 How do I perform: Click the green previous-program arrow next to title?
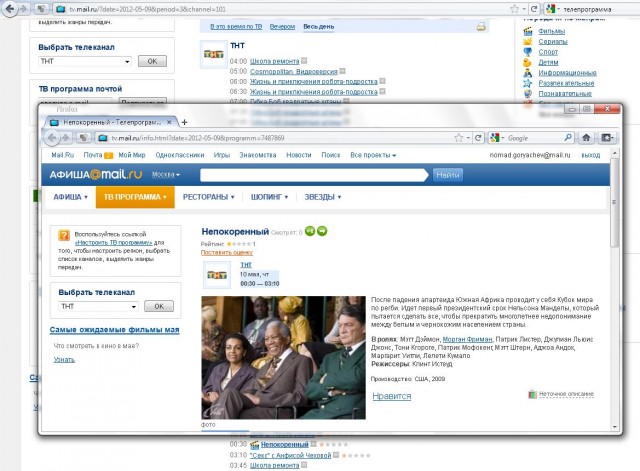[310, 231]
